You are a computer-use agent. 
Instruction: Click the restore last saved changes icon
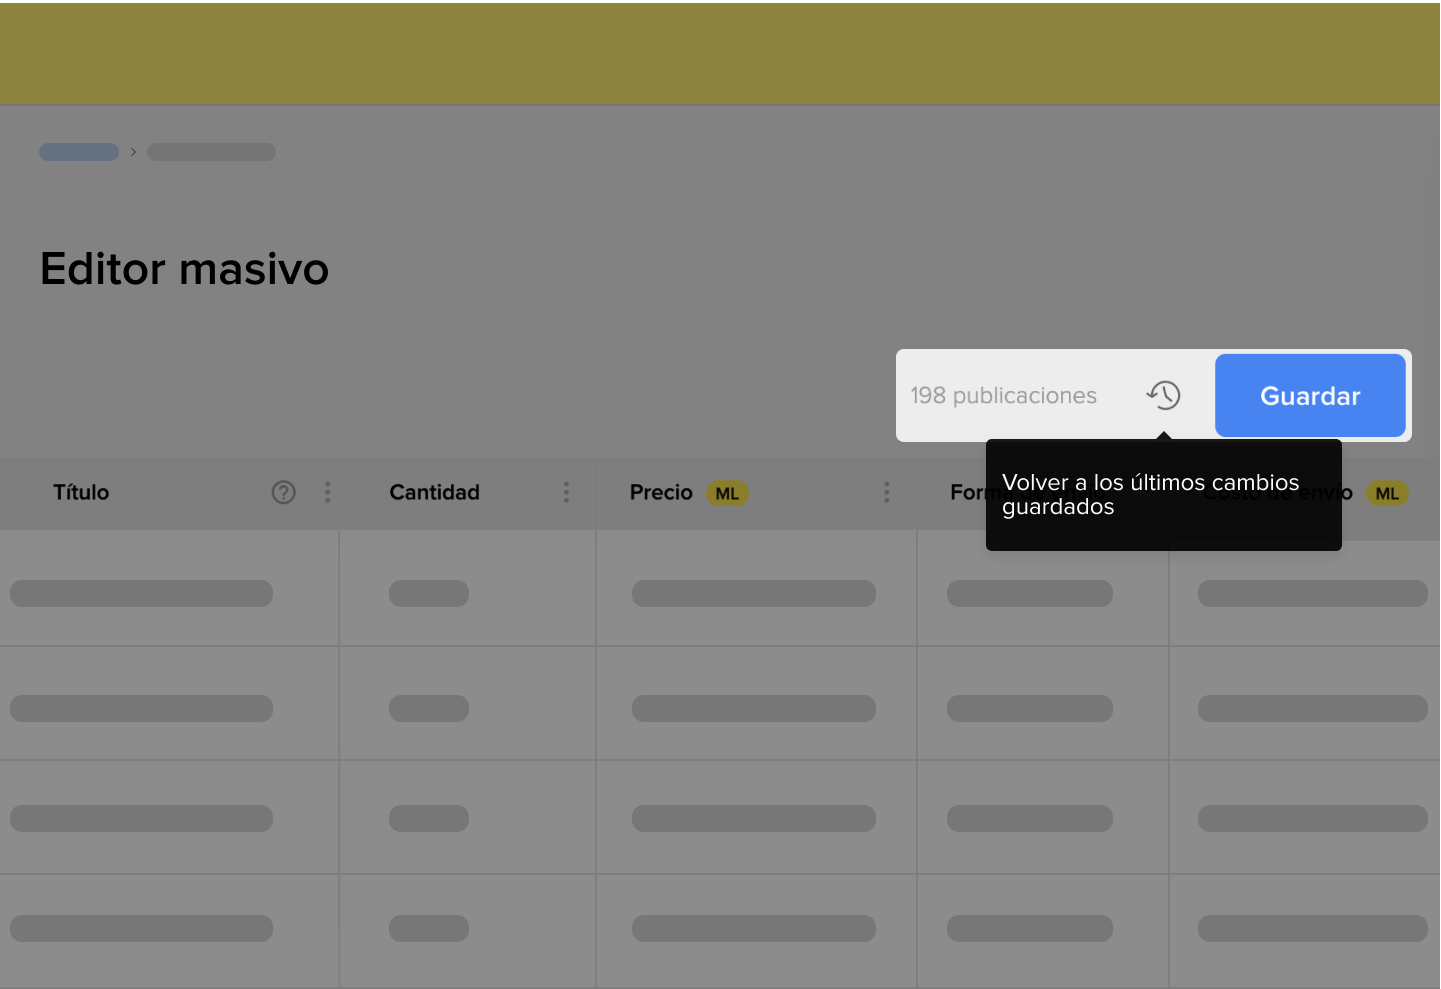click(1163, 395)
